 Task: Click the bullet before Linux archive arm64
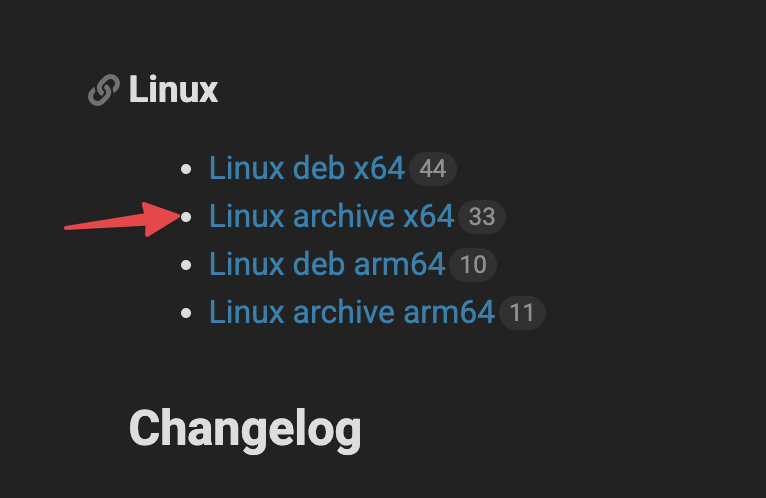click(x=186, y=313)
